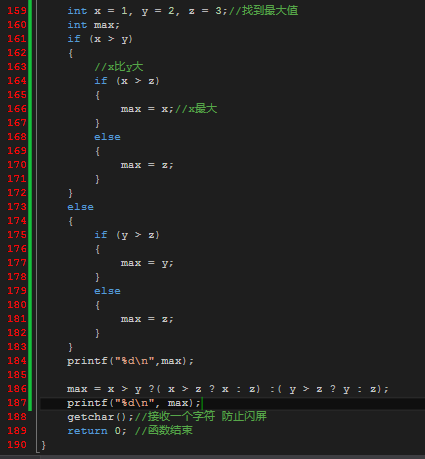Click 'max = z;' on line 181

pos(147,319)
